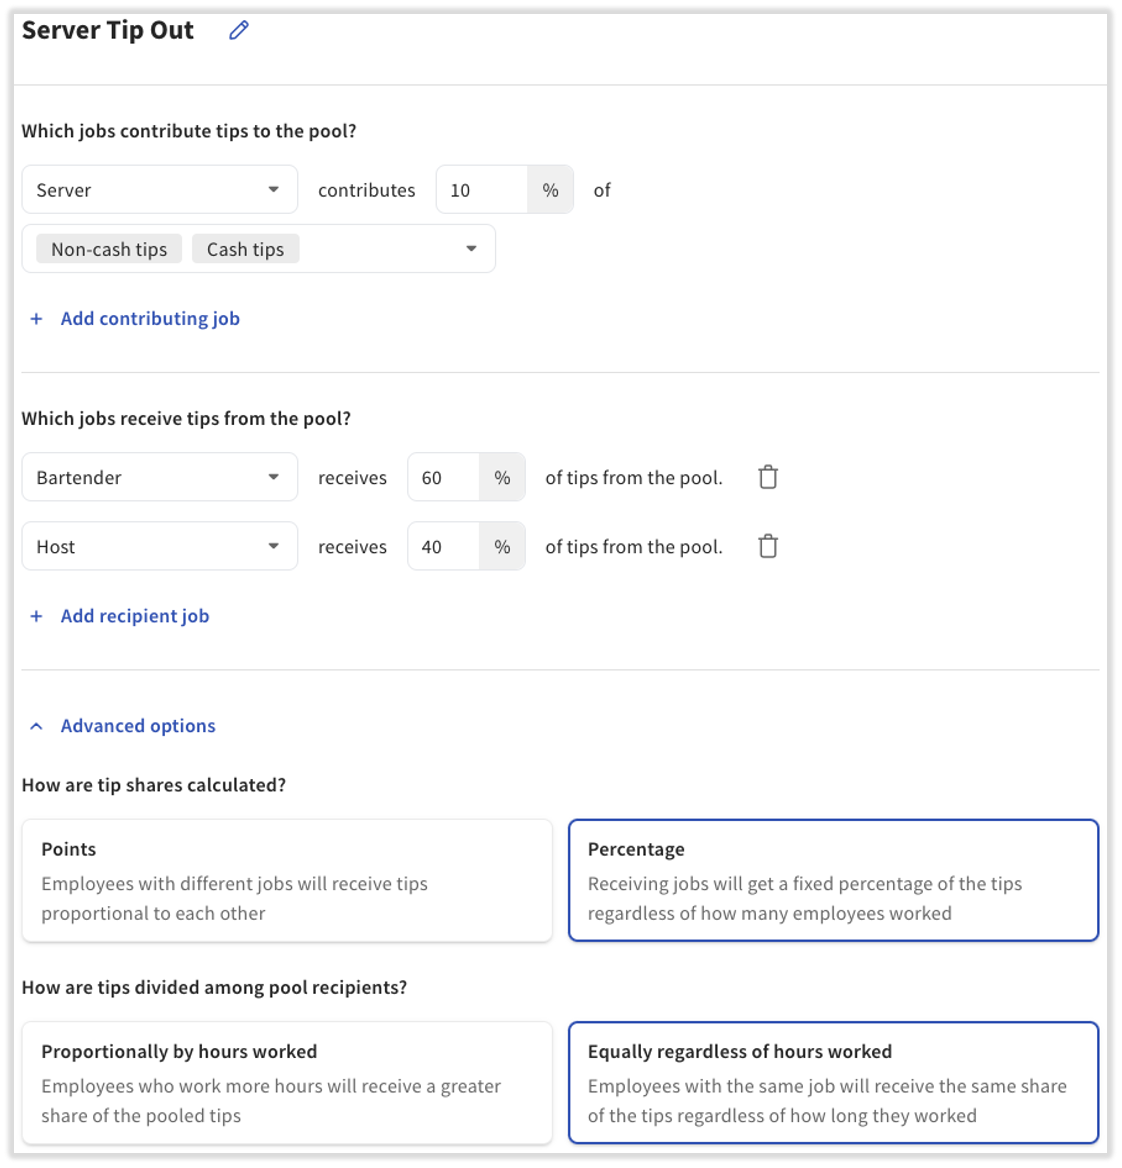Click the plus icon beside Add recipient job
Viewport: 1122px width, 1168px height.
tap(36, 616)
